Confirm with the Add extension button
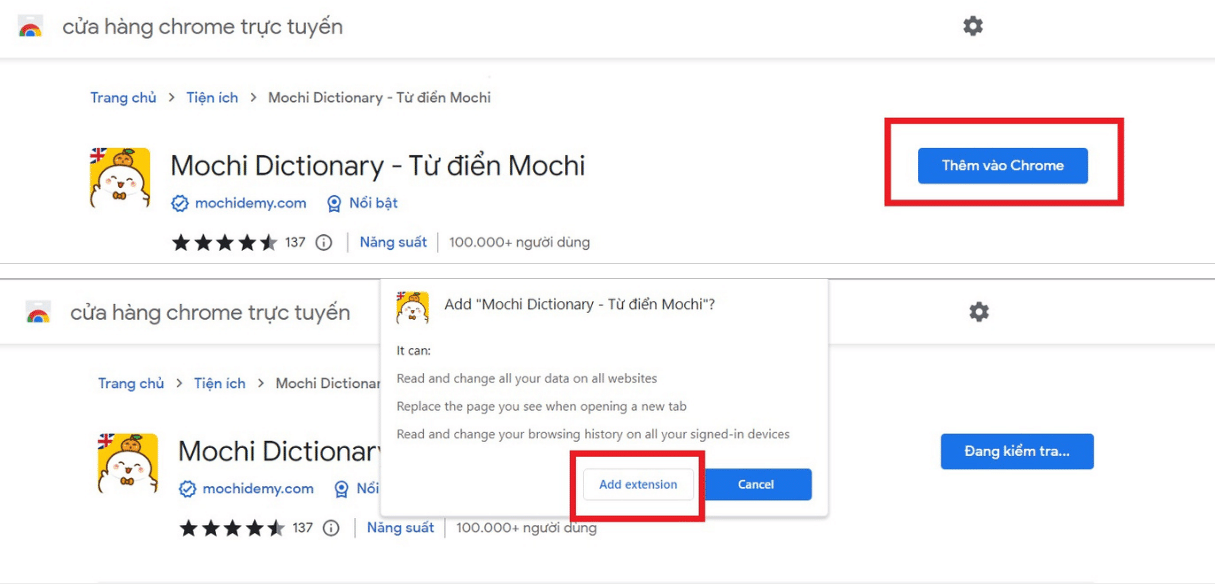Viewport: 1215px width, 585px height. click(638, 484)
